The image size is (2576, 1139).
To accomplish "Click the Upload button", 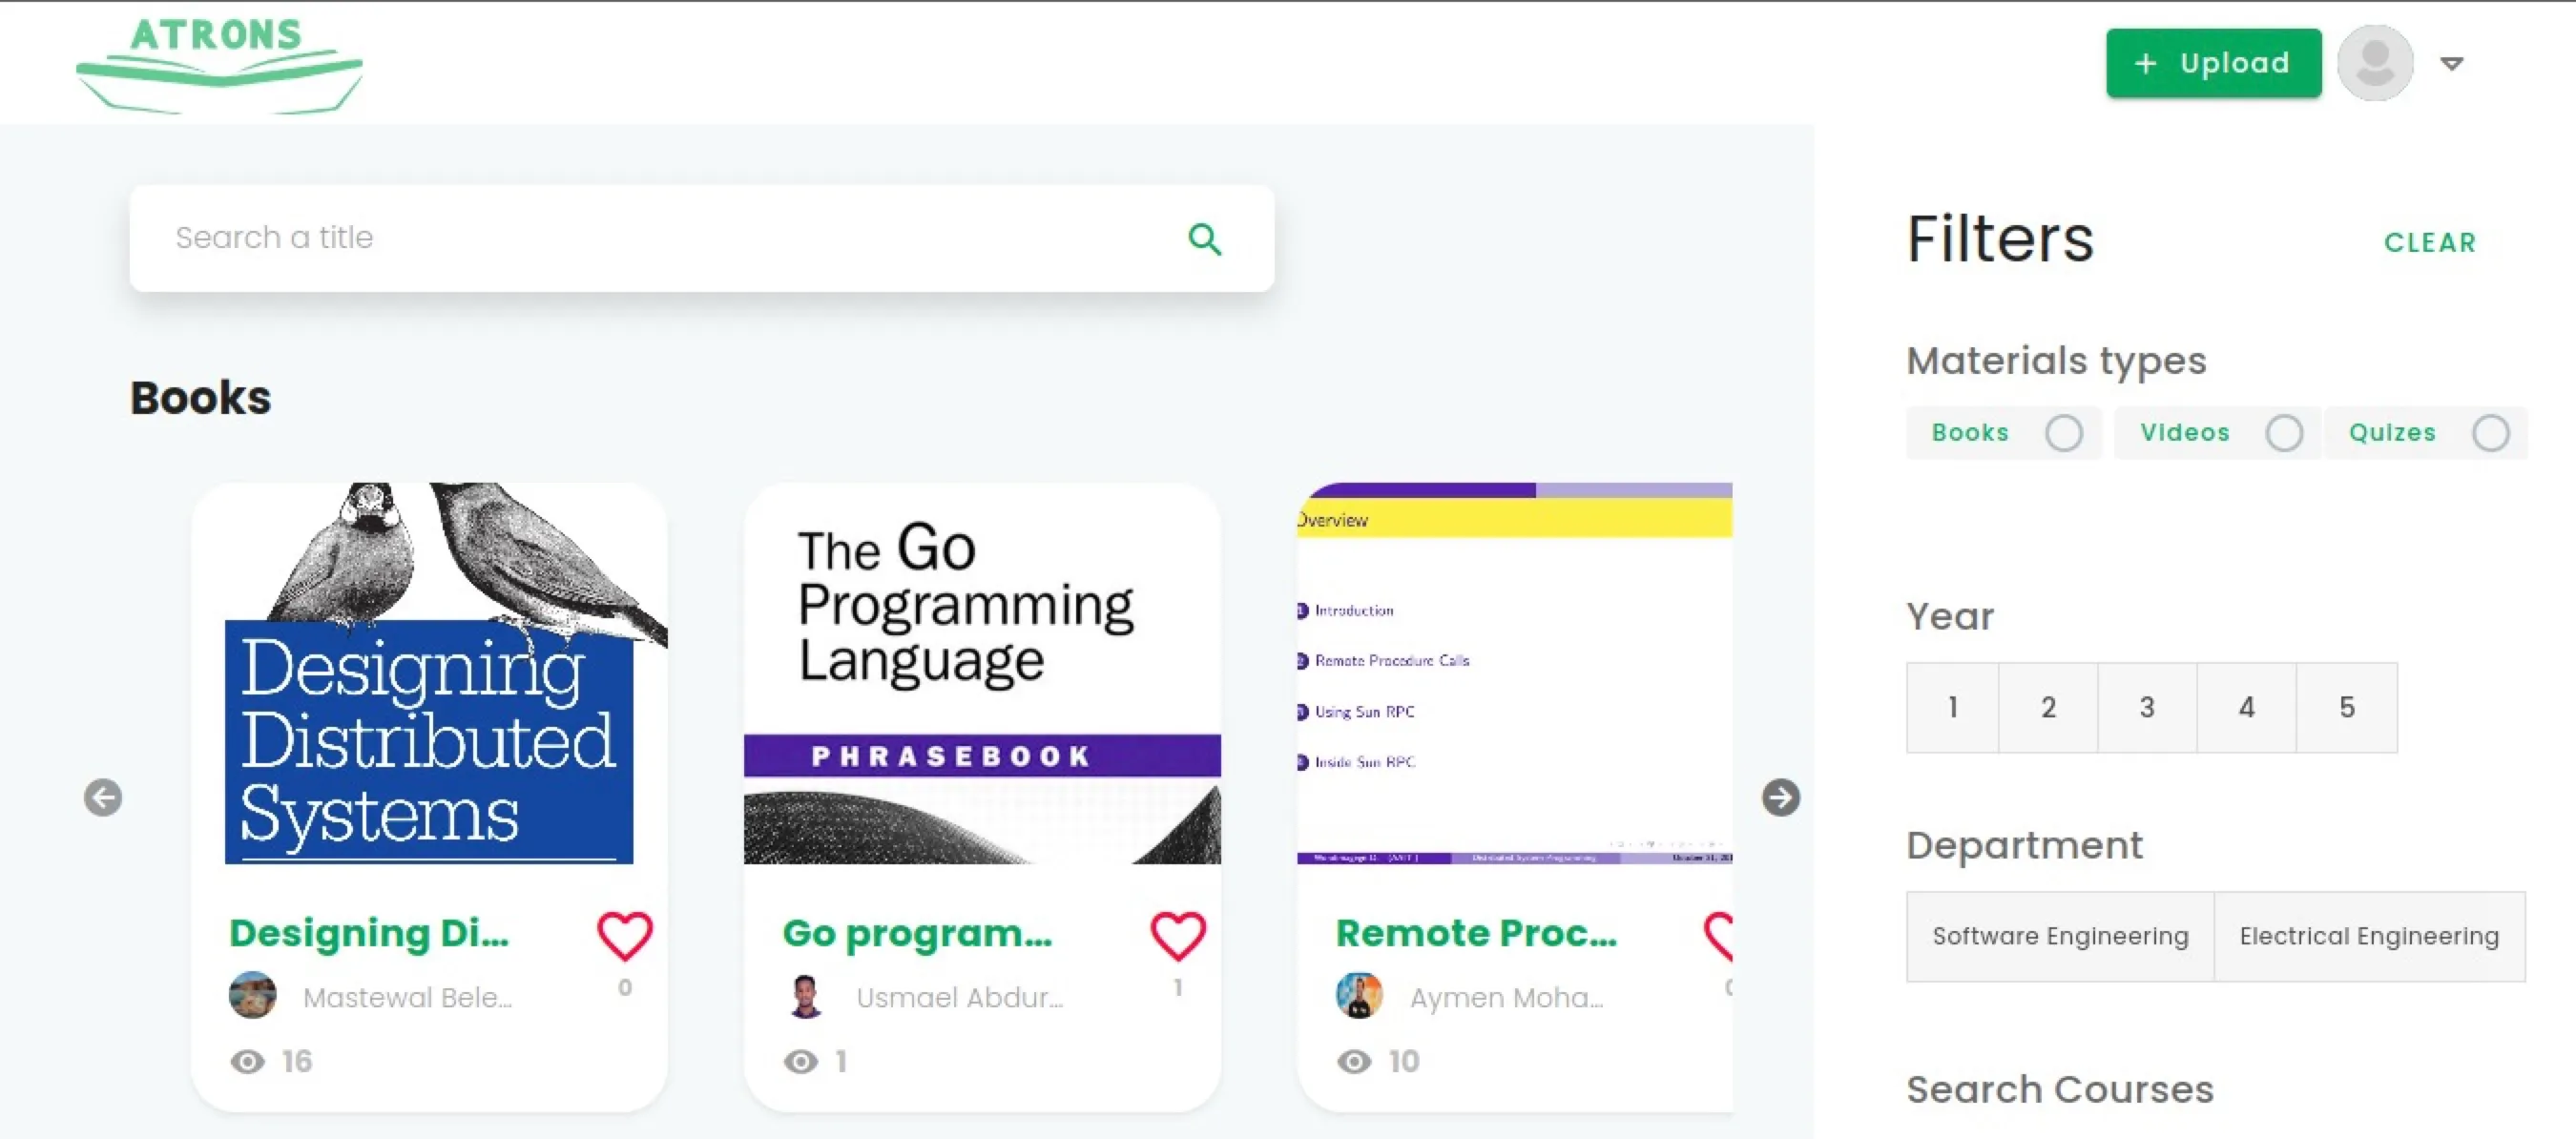I will pyautogui.click(x=2213, y=63).
